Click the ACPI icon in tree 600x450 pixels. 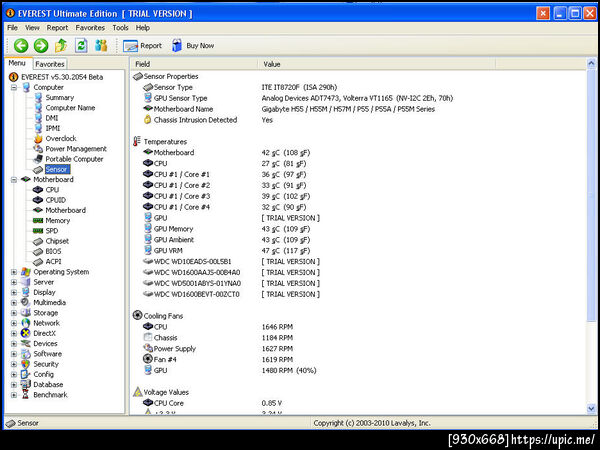(38, 262)
